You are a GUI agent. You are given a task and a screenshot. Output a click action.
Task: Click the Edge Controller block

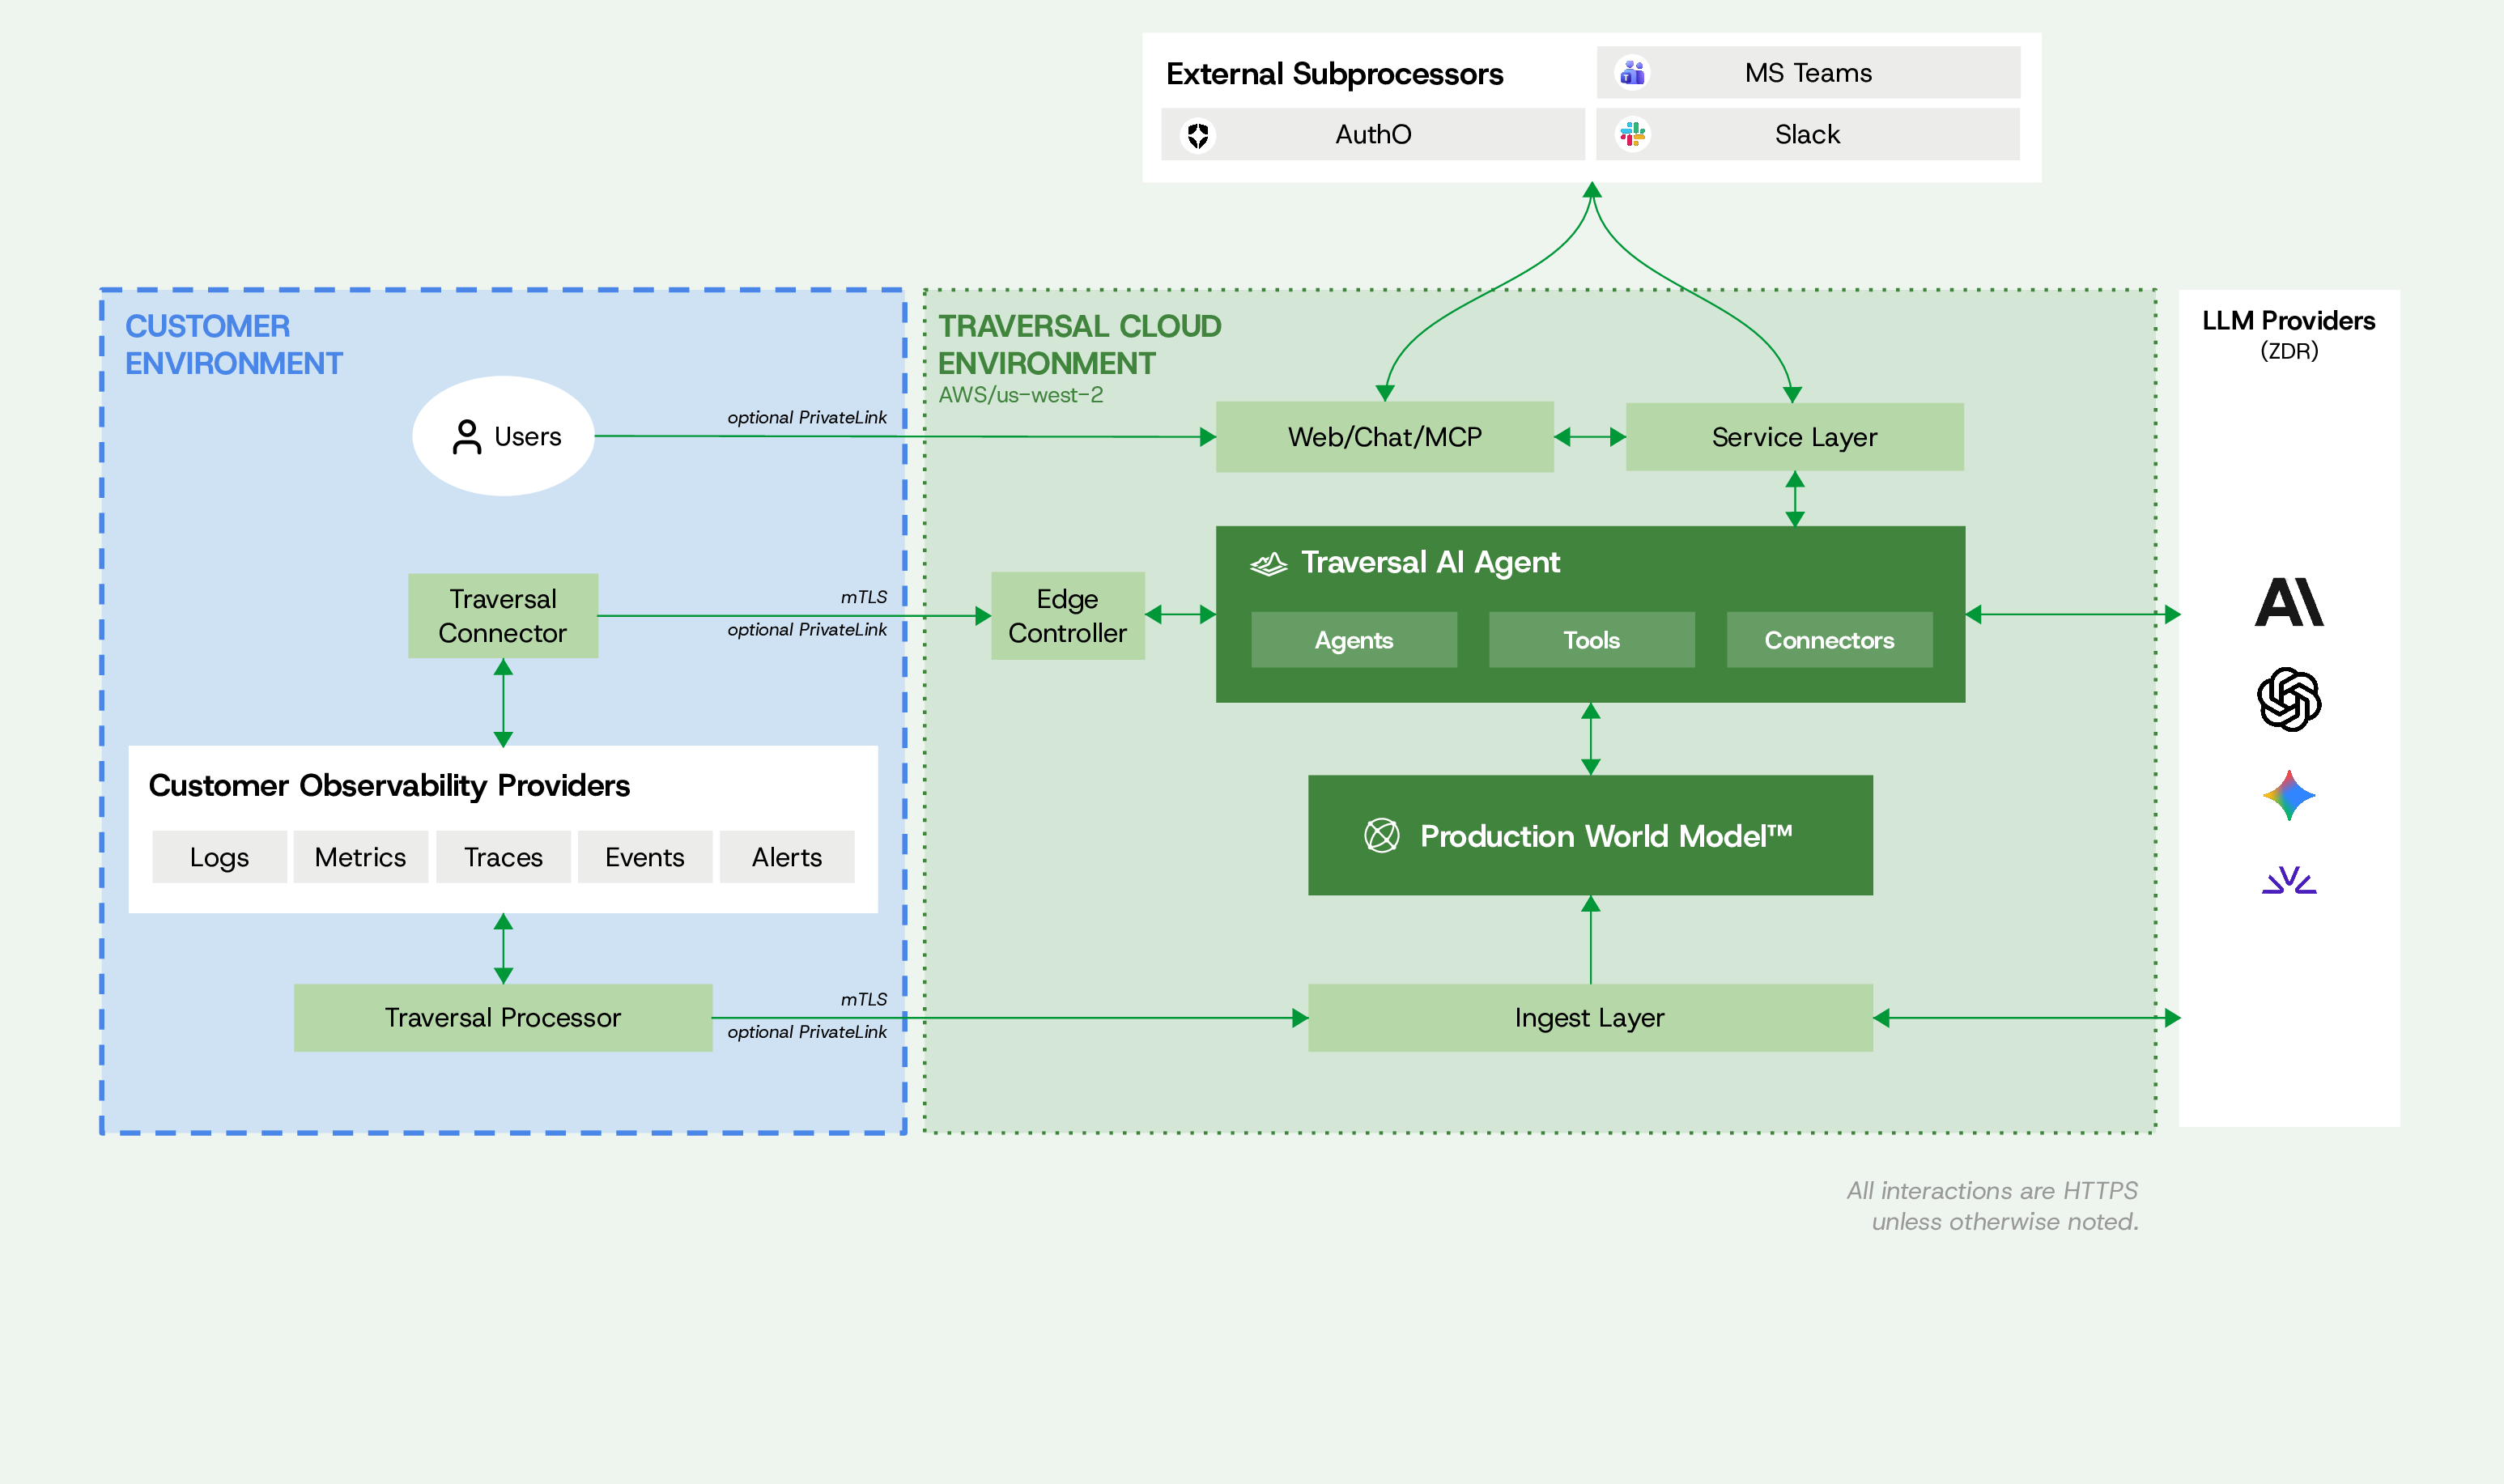click(x=1067, y=615)
